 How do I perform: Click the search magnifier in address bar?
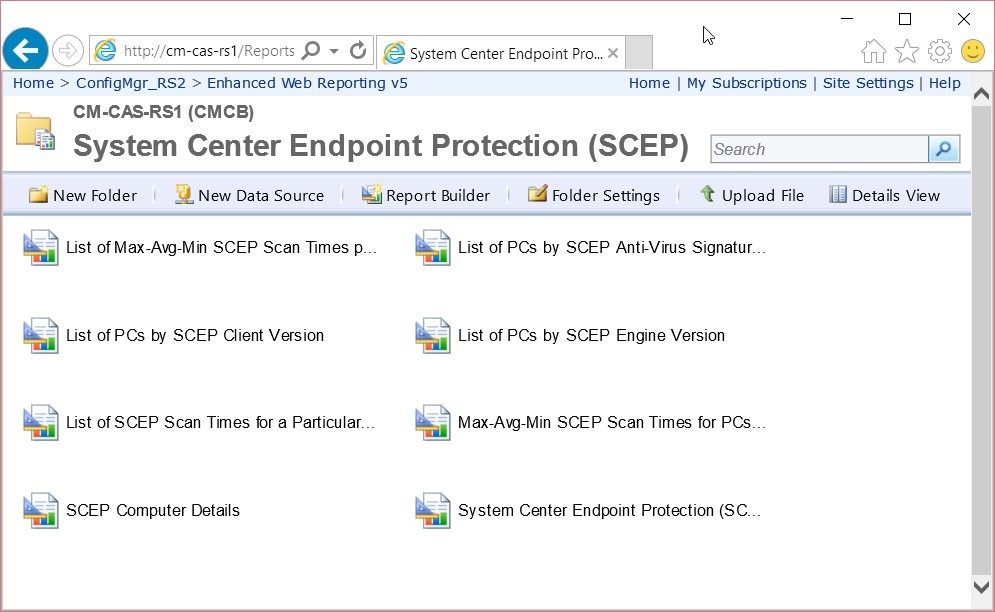tap(311, 50)
